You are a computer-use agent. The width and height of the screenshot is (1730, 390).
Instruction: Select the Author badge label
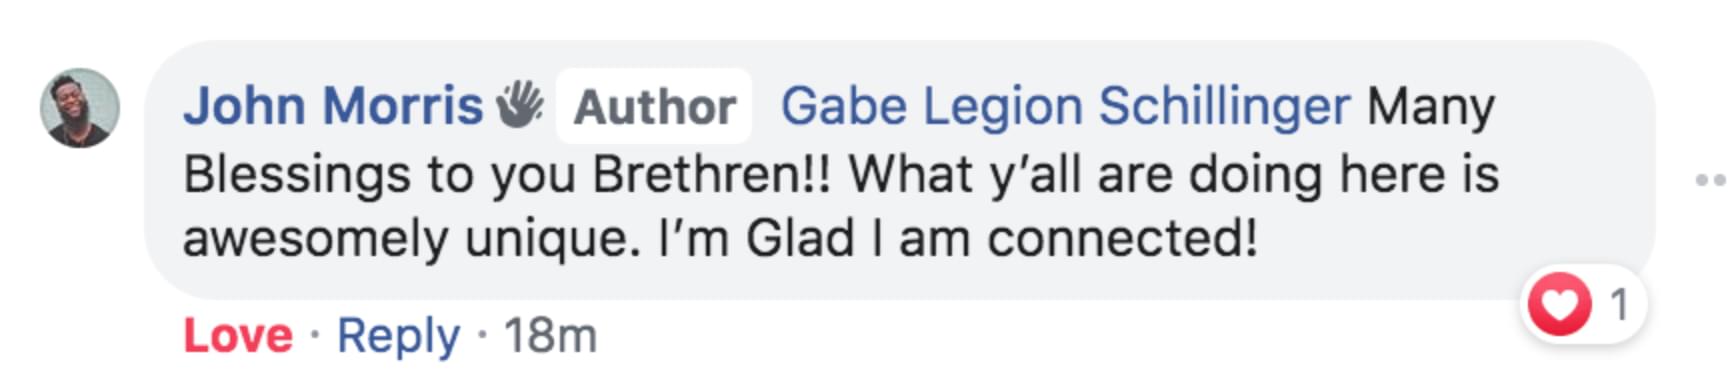(654, 107)
